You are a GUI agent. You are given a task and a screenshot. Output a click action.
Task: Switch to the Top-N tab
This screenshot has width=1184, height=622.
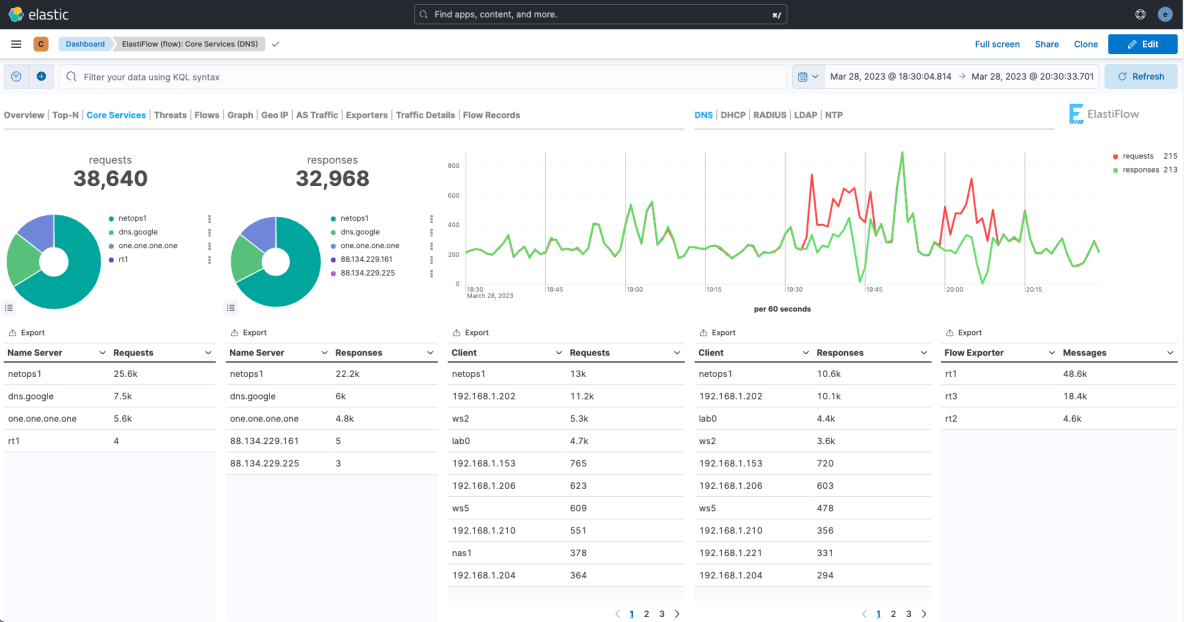click(x=65, y=115)
